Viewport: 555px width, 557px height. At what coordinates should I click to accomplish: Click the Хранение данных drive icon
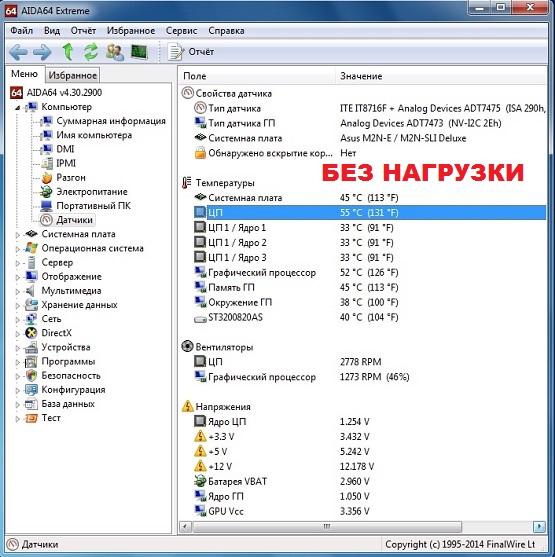(x=31, y=305)
